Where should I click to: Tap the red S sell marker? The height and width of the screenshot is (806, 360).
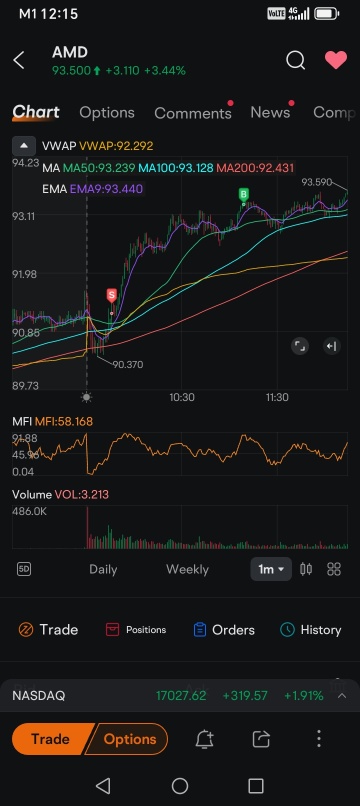click(x=112, y=295)
